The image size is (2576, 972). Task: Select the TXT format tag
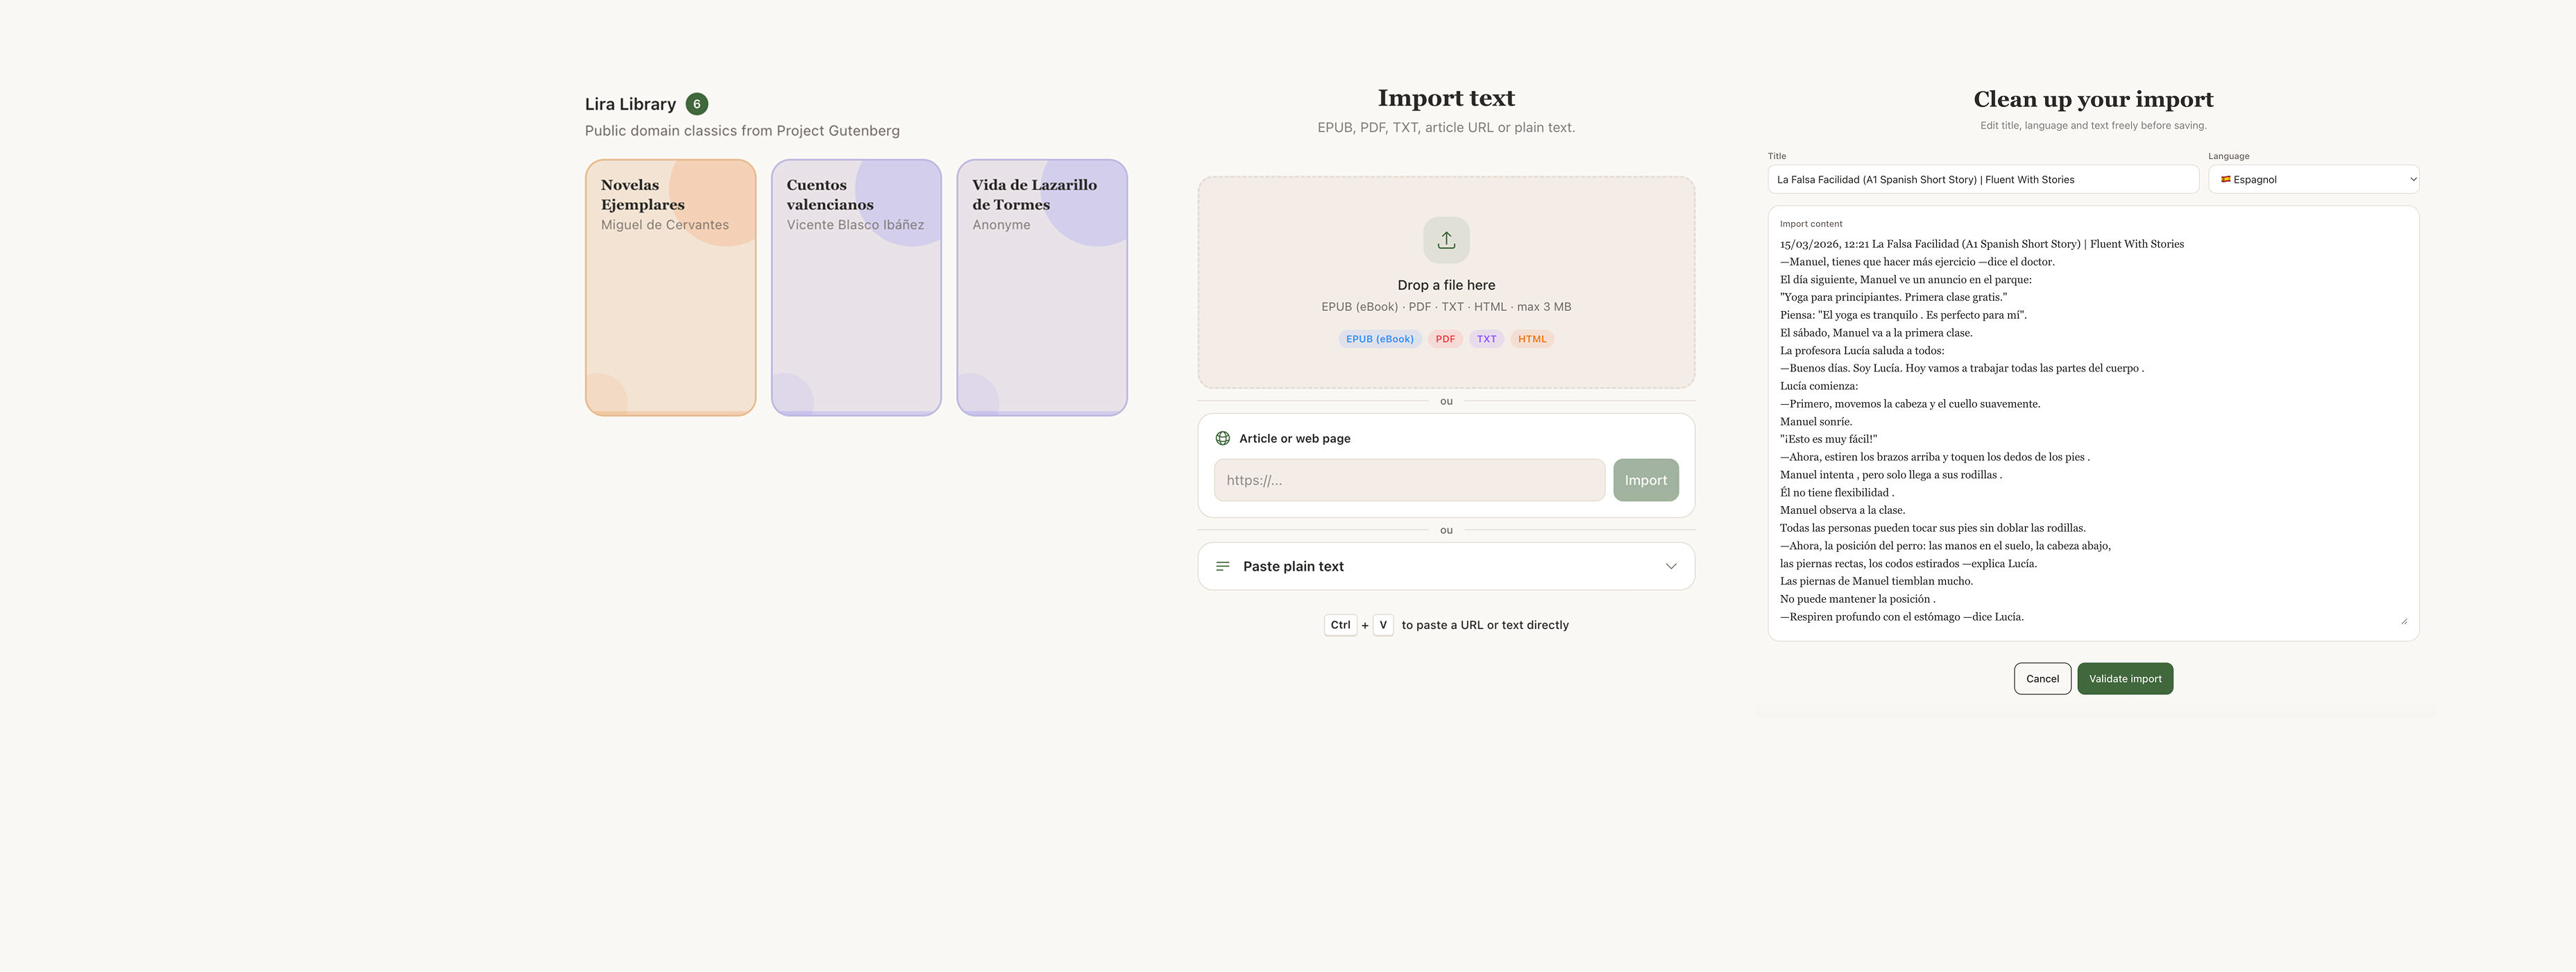pyautogui.click(x=1486, y=339)
